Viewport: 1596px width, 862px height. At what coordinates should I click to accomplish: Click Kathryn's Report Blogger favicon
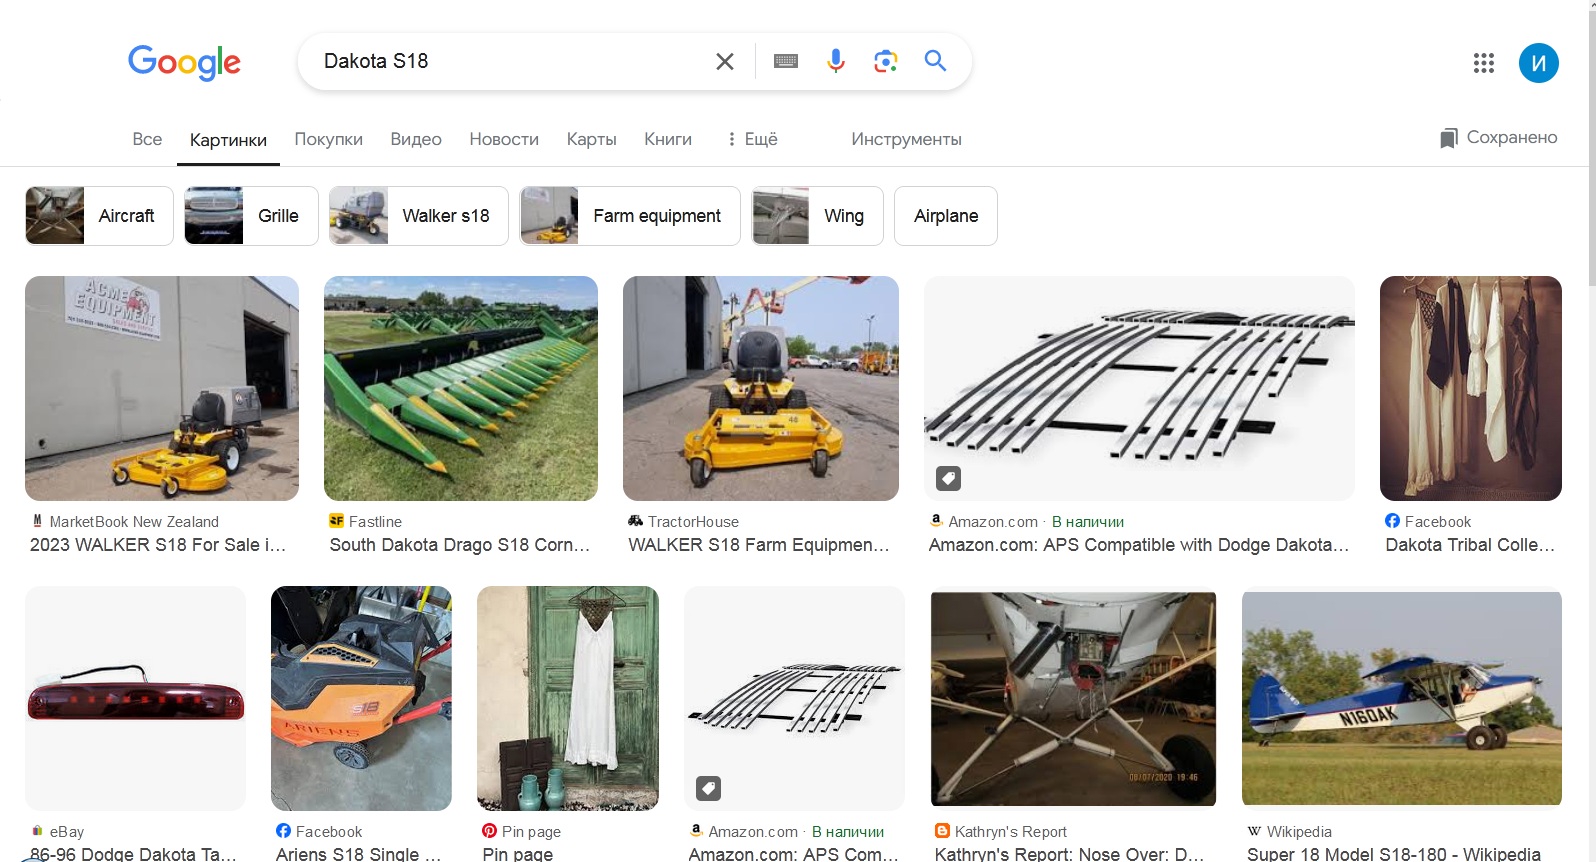(x=942, y=831)
